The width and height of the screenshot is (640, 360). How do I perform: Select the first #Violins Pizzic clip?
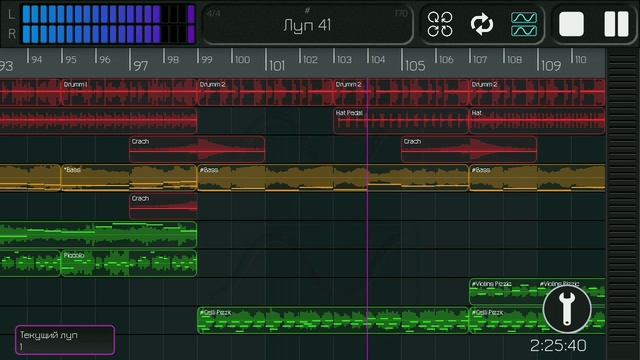tap(503, 292)
